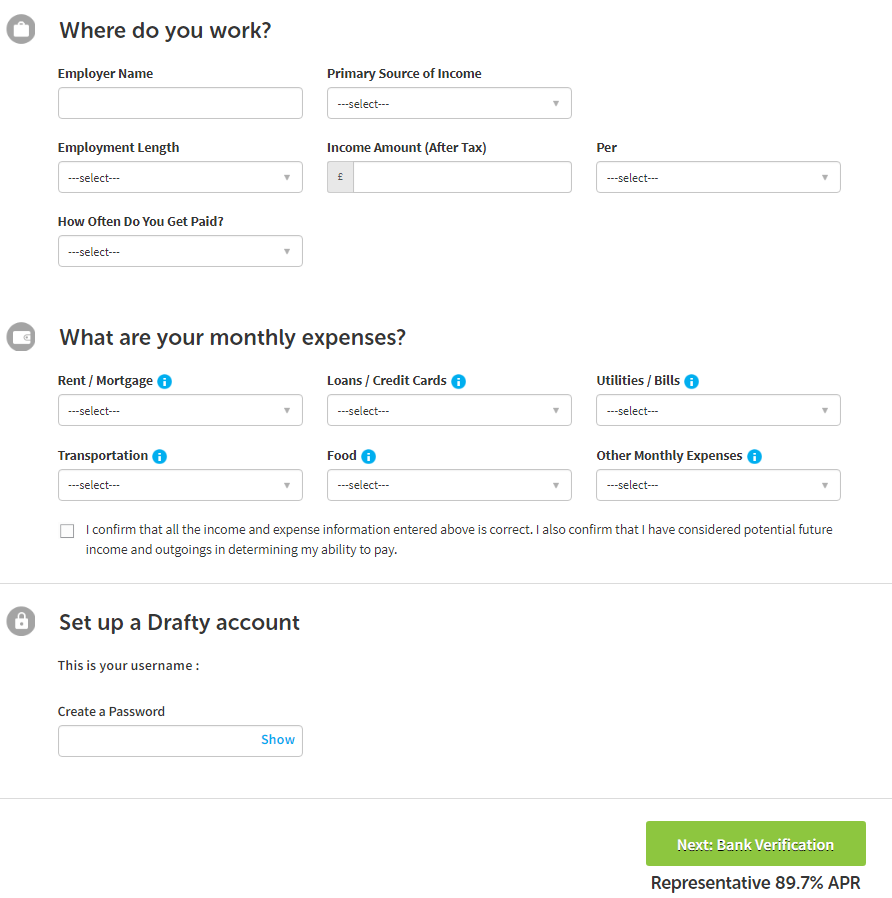The width and height of the screenshot is (892, 898).
Task: Focus the Employer Name text field
Action: [180, 103]
